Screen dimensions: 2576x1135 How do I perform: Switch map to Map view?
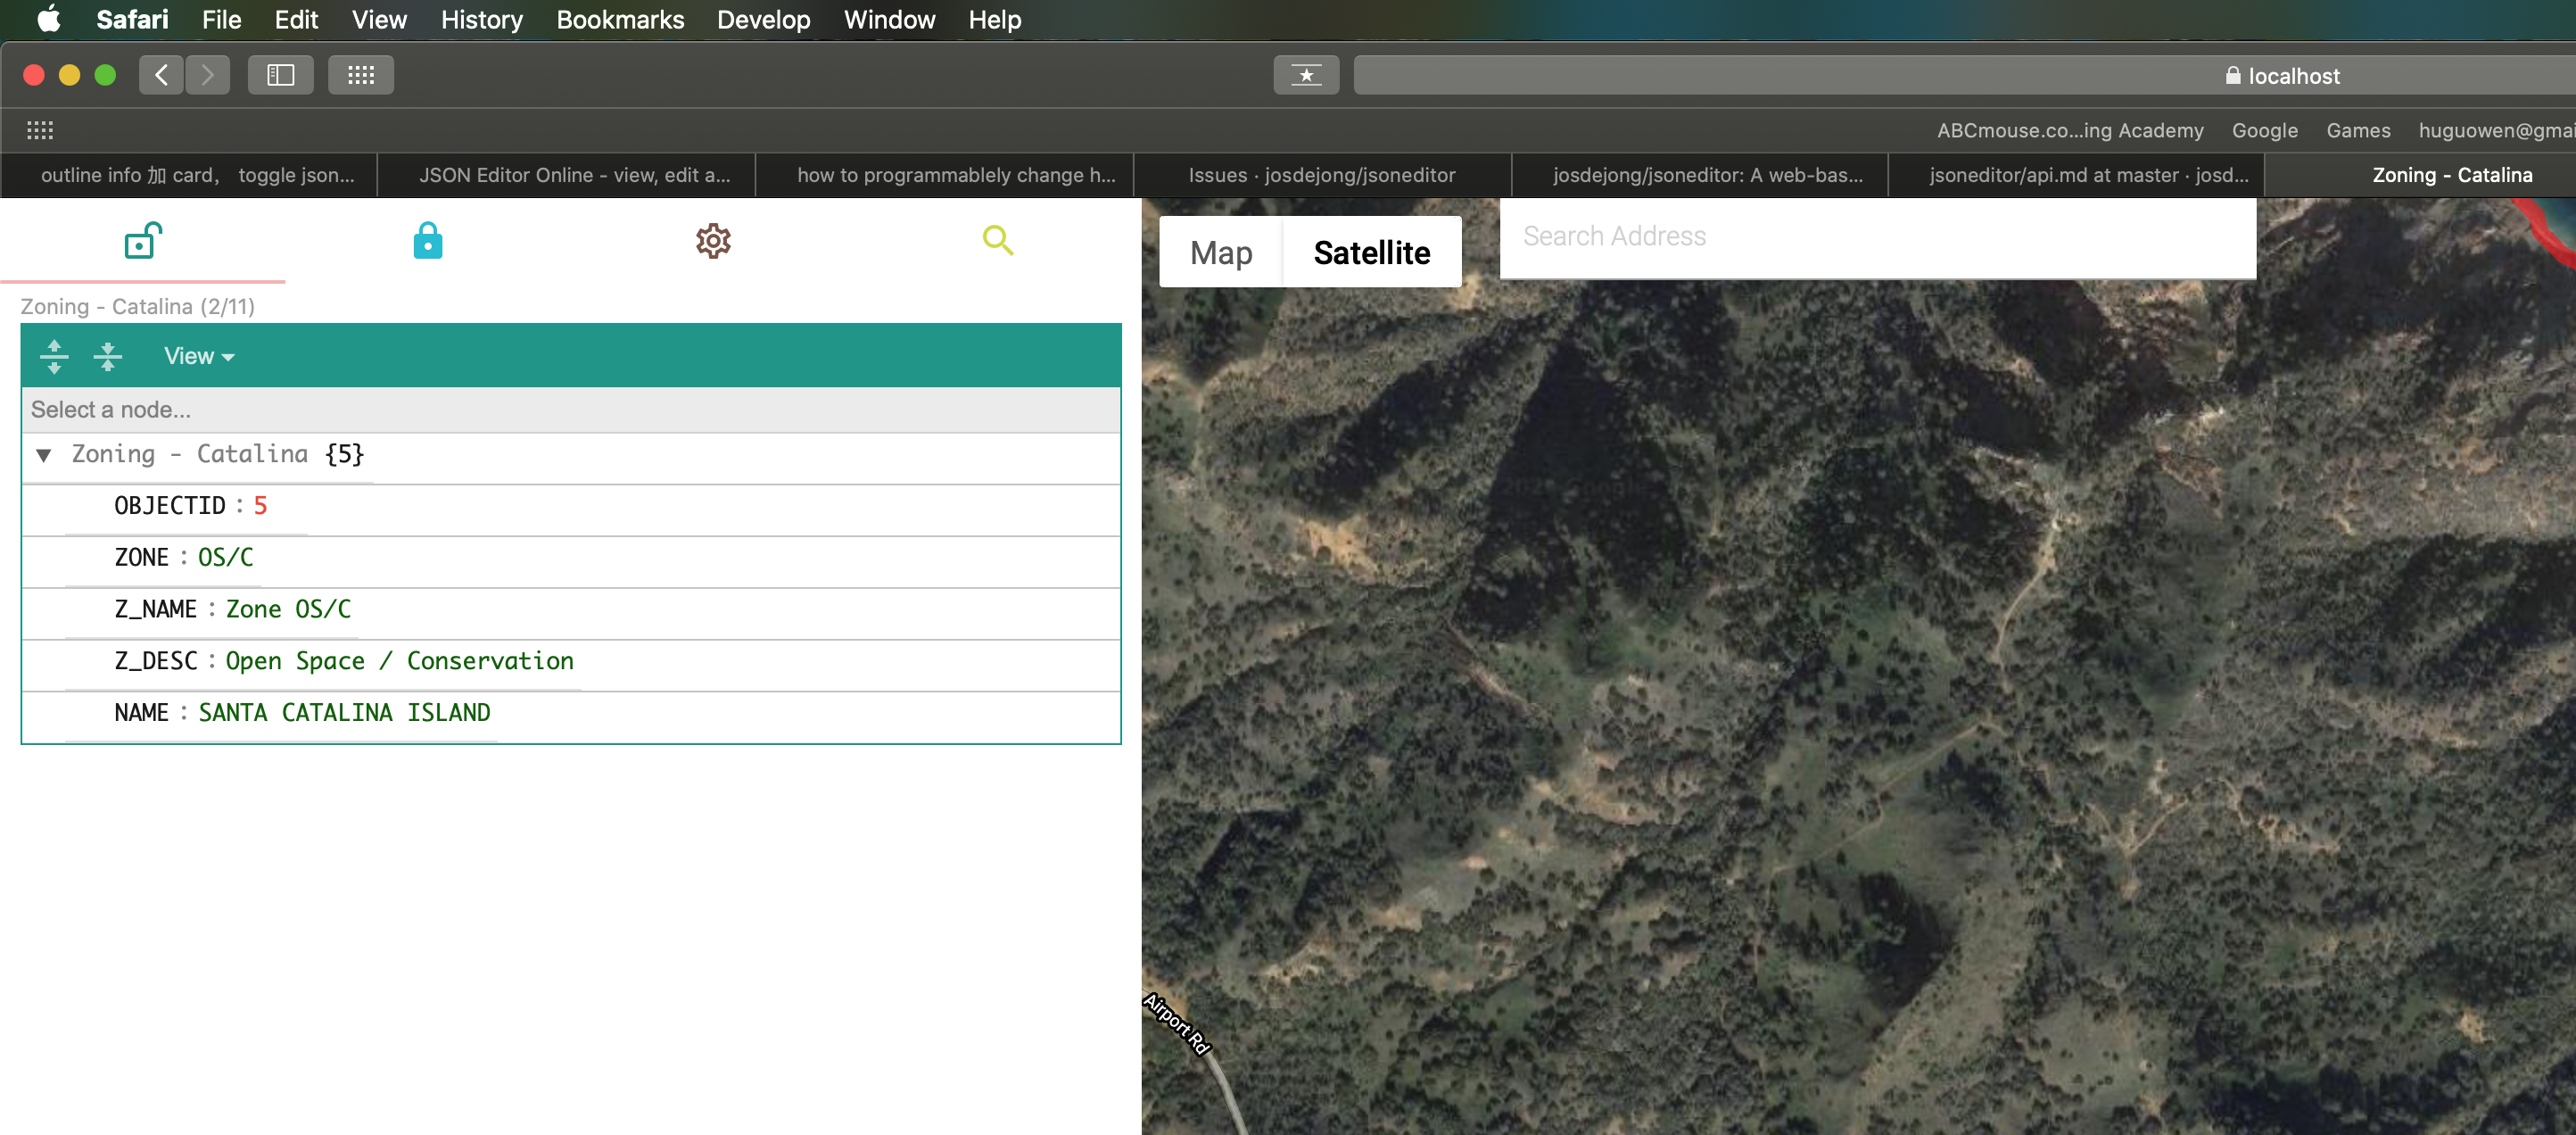1221,252
